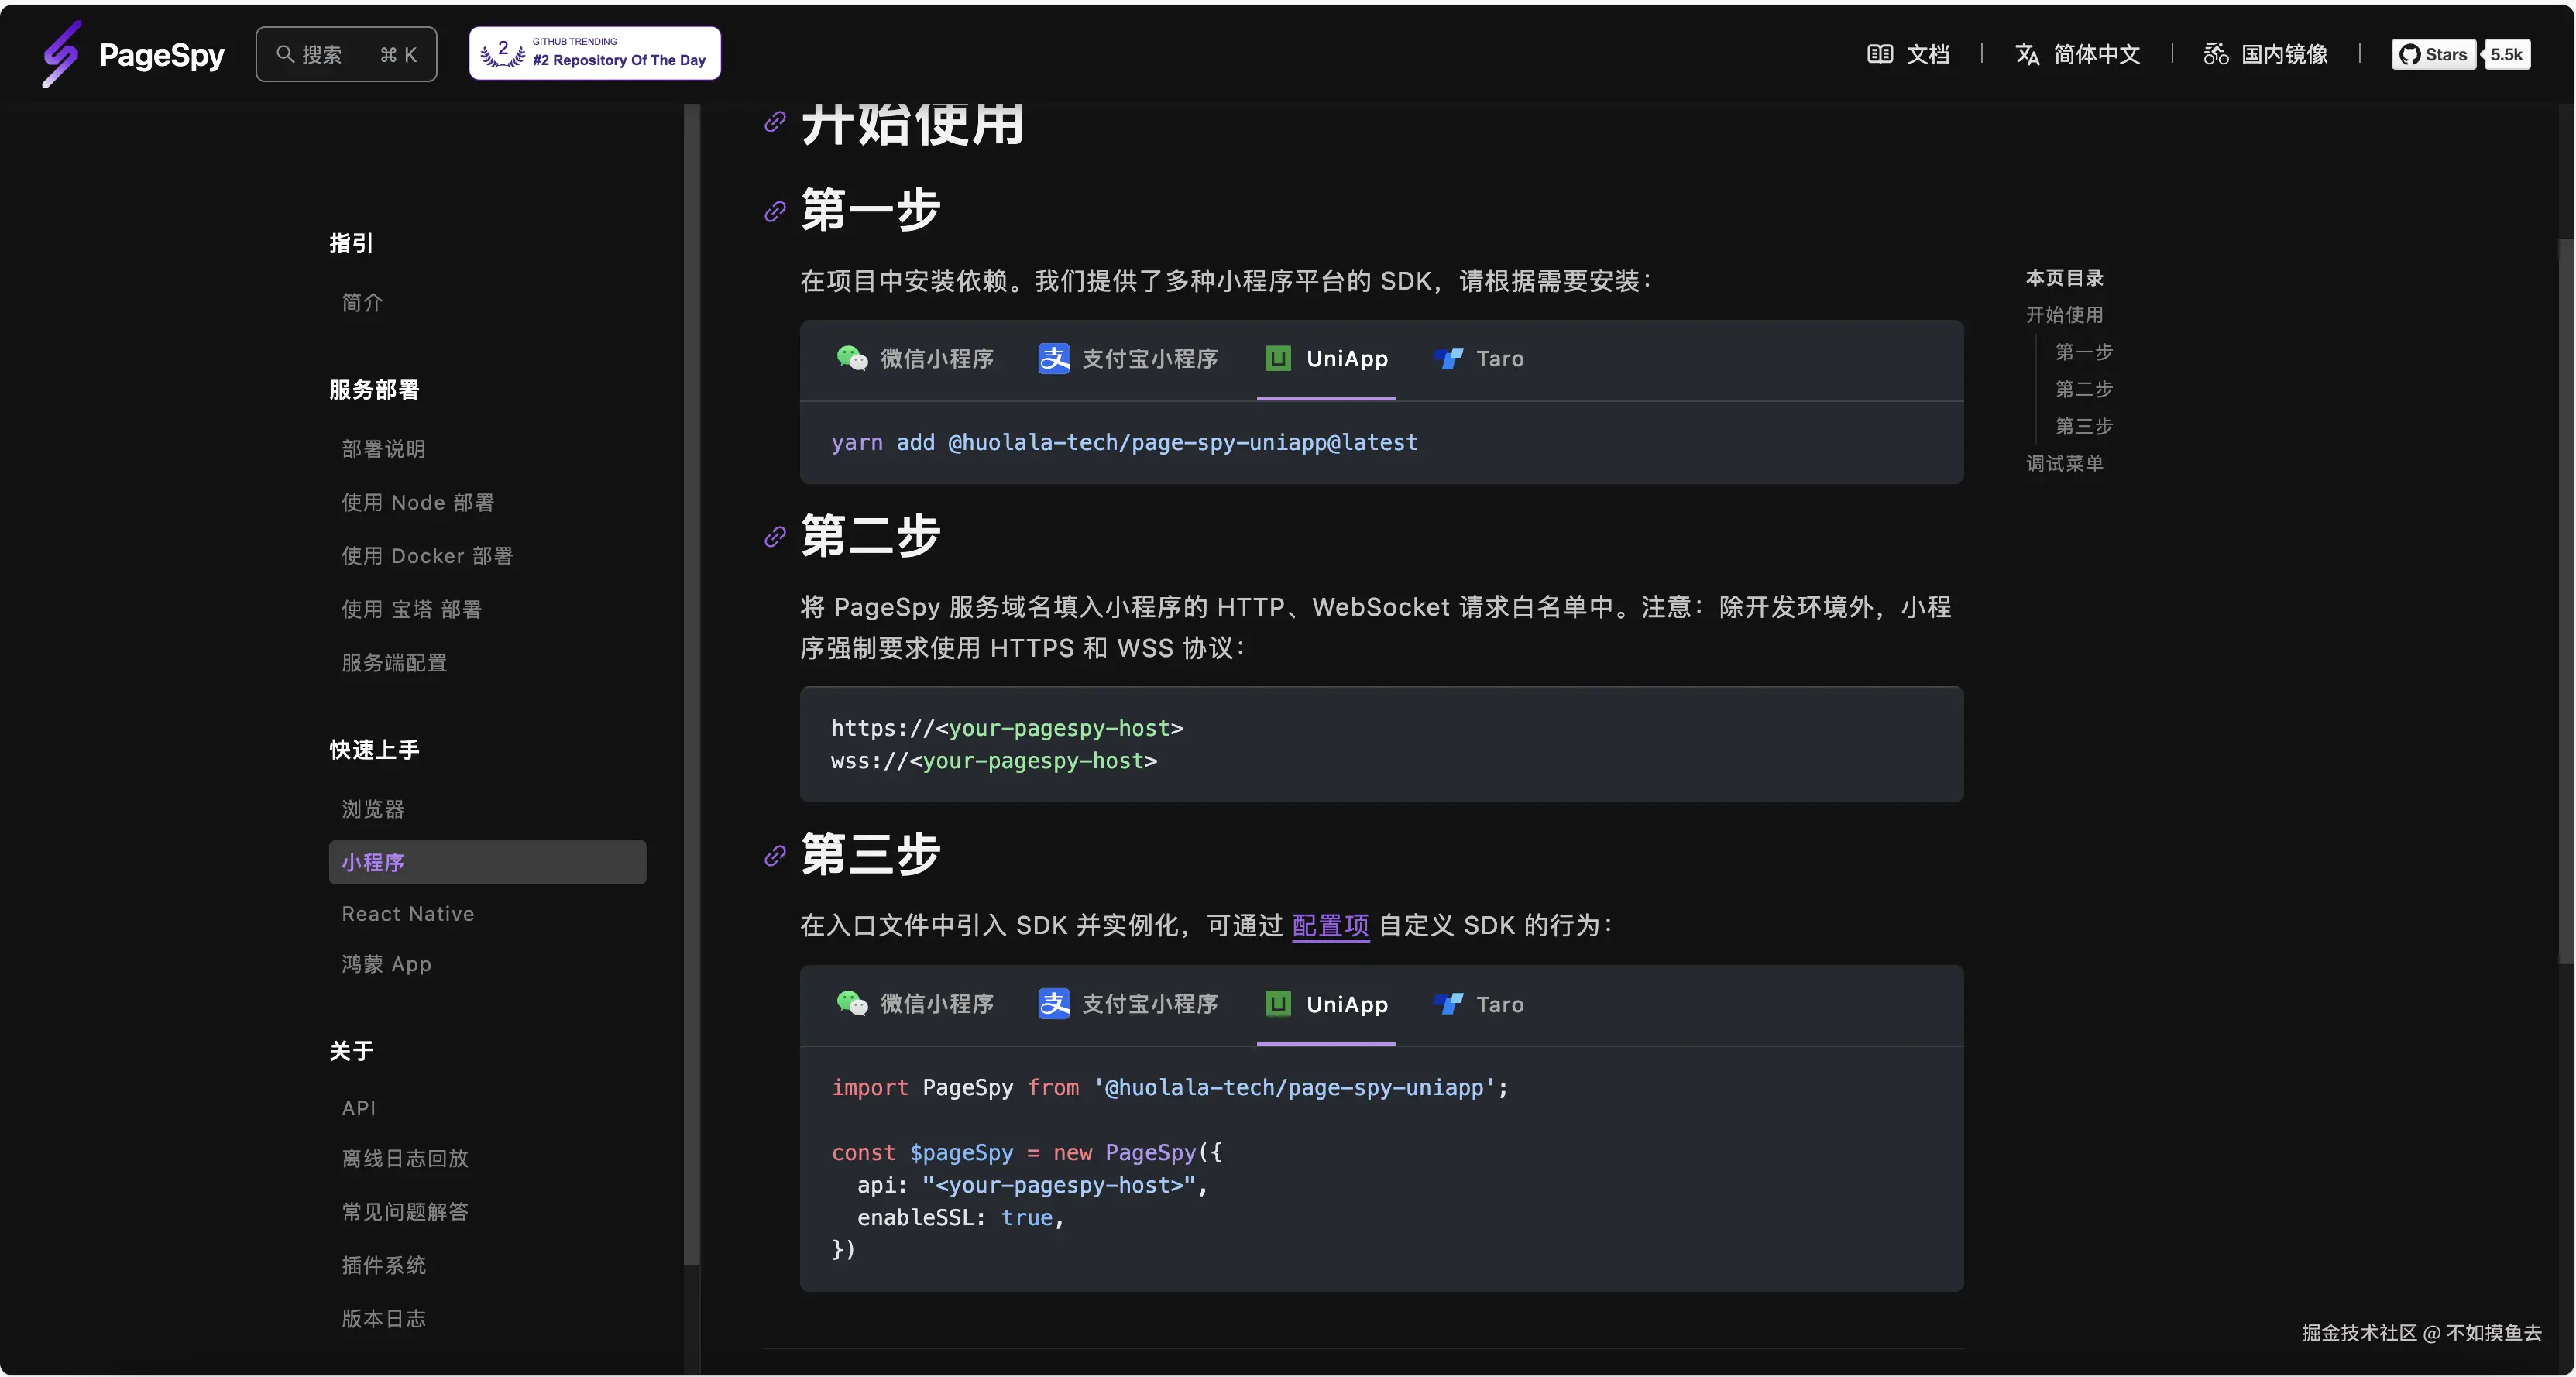Click the anchor link icon beside 第三步
This screenshot has height=1377, width=2576.
pyautogui.click(x=775, y=856)
